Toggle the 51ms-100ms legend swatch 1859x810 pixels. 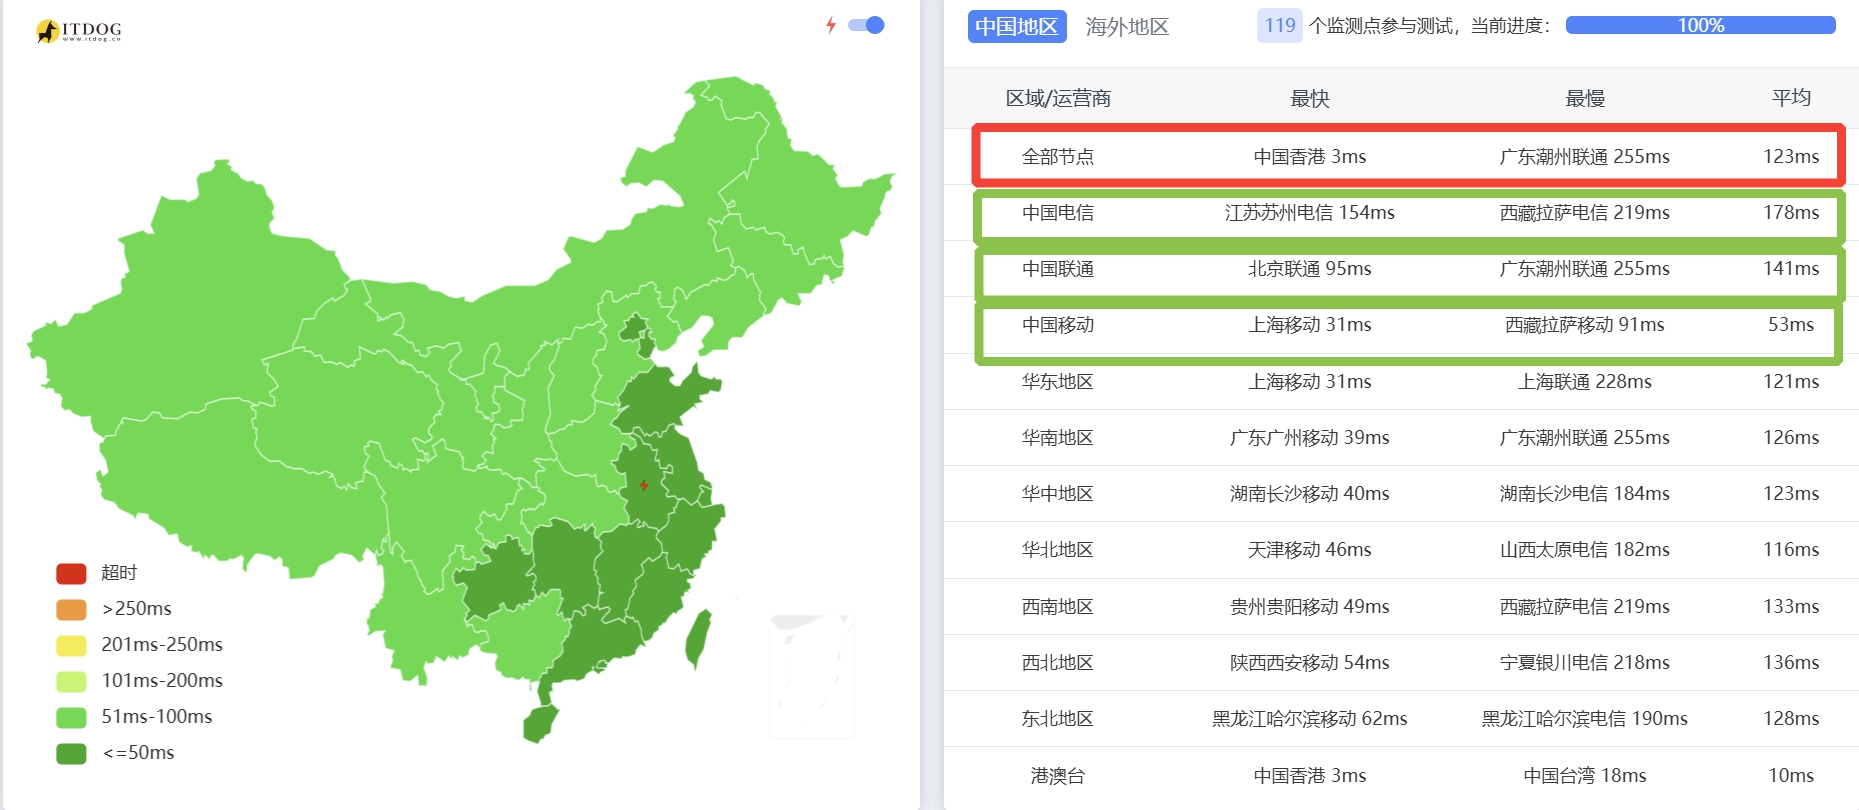[71, 717]
